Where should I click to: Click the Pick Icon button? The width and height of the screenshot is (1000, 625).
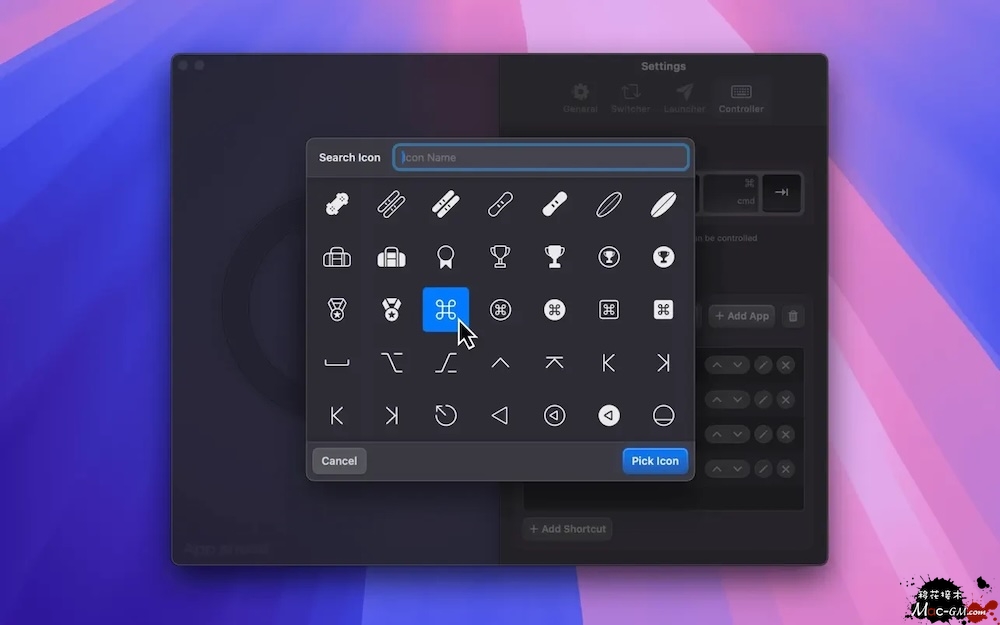[x=655, y=461]
